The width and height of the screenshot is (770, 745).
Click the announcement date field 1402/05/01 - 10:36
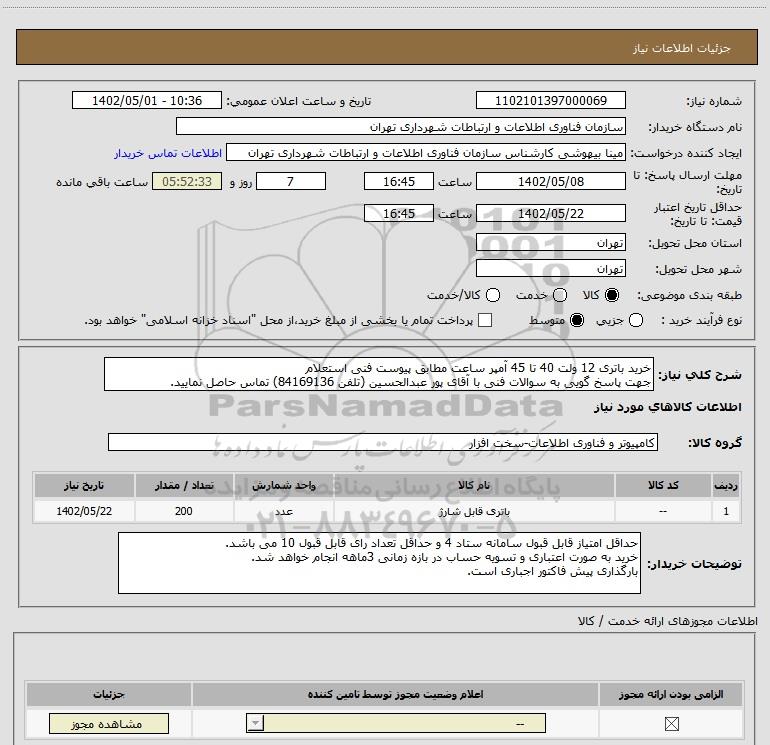click(x=147, y=100)
